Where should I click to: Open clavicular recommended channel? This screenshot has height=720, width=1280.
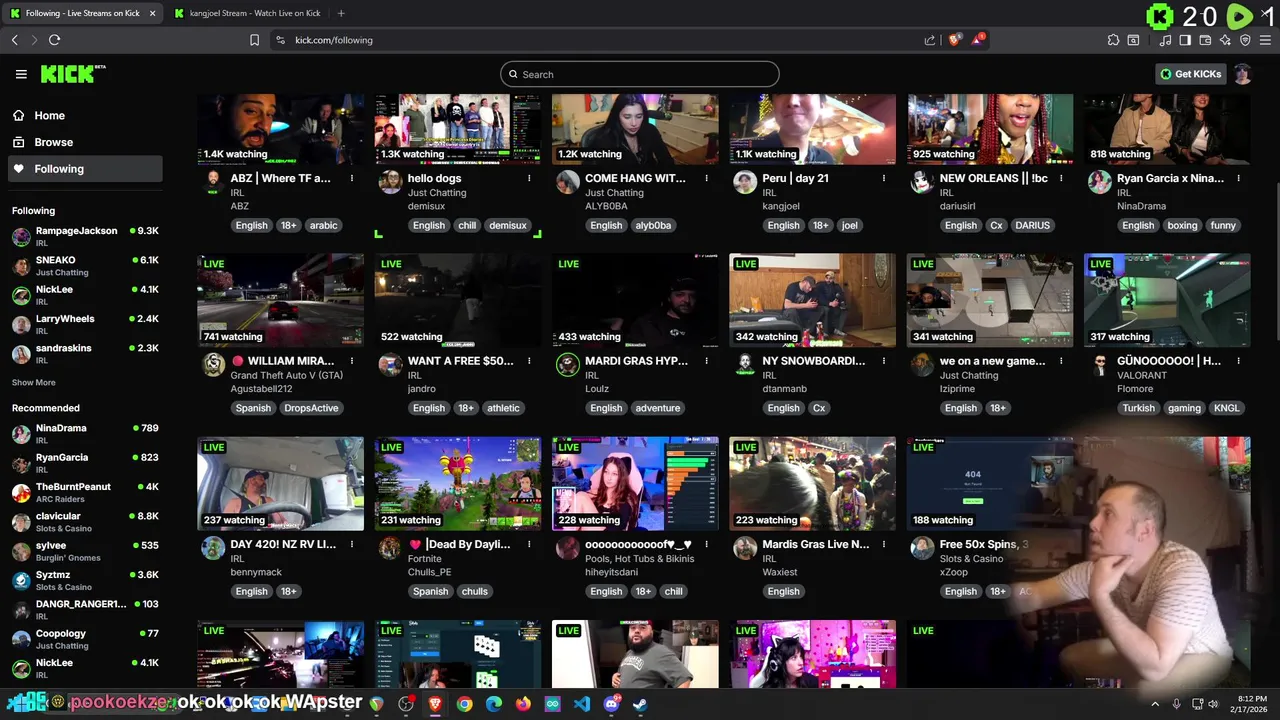84,522
